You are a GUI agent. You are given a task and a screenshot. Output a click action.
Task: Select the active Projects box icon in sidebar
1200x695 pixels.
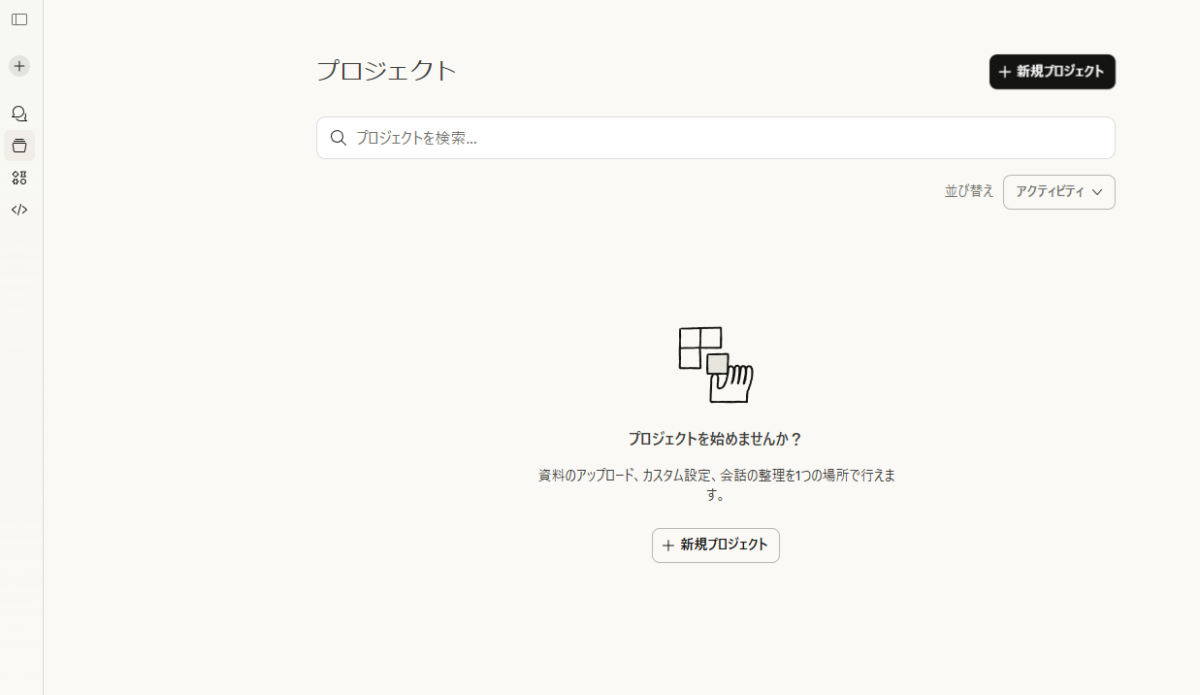click(18, 145)
